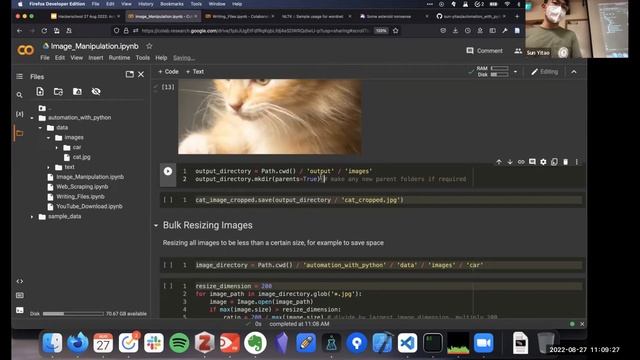Add comment to cell icon

point(532,162)
